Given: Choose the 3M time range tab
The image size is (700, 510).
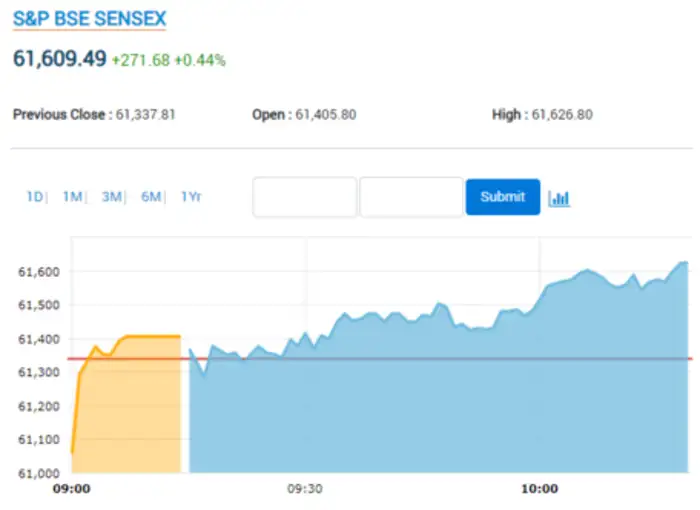Looking at the screenshot, I should tap(111, 197).
